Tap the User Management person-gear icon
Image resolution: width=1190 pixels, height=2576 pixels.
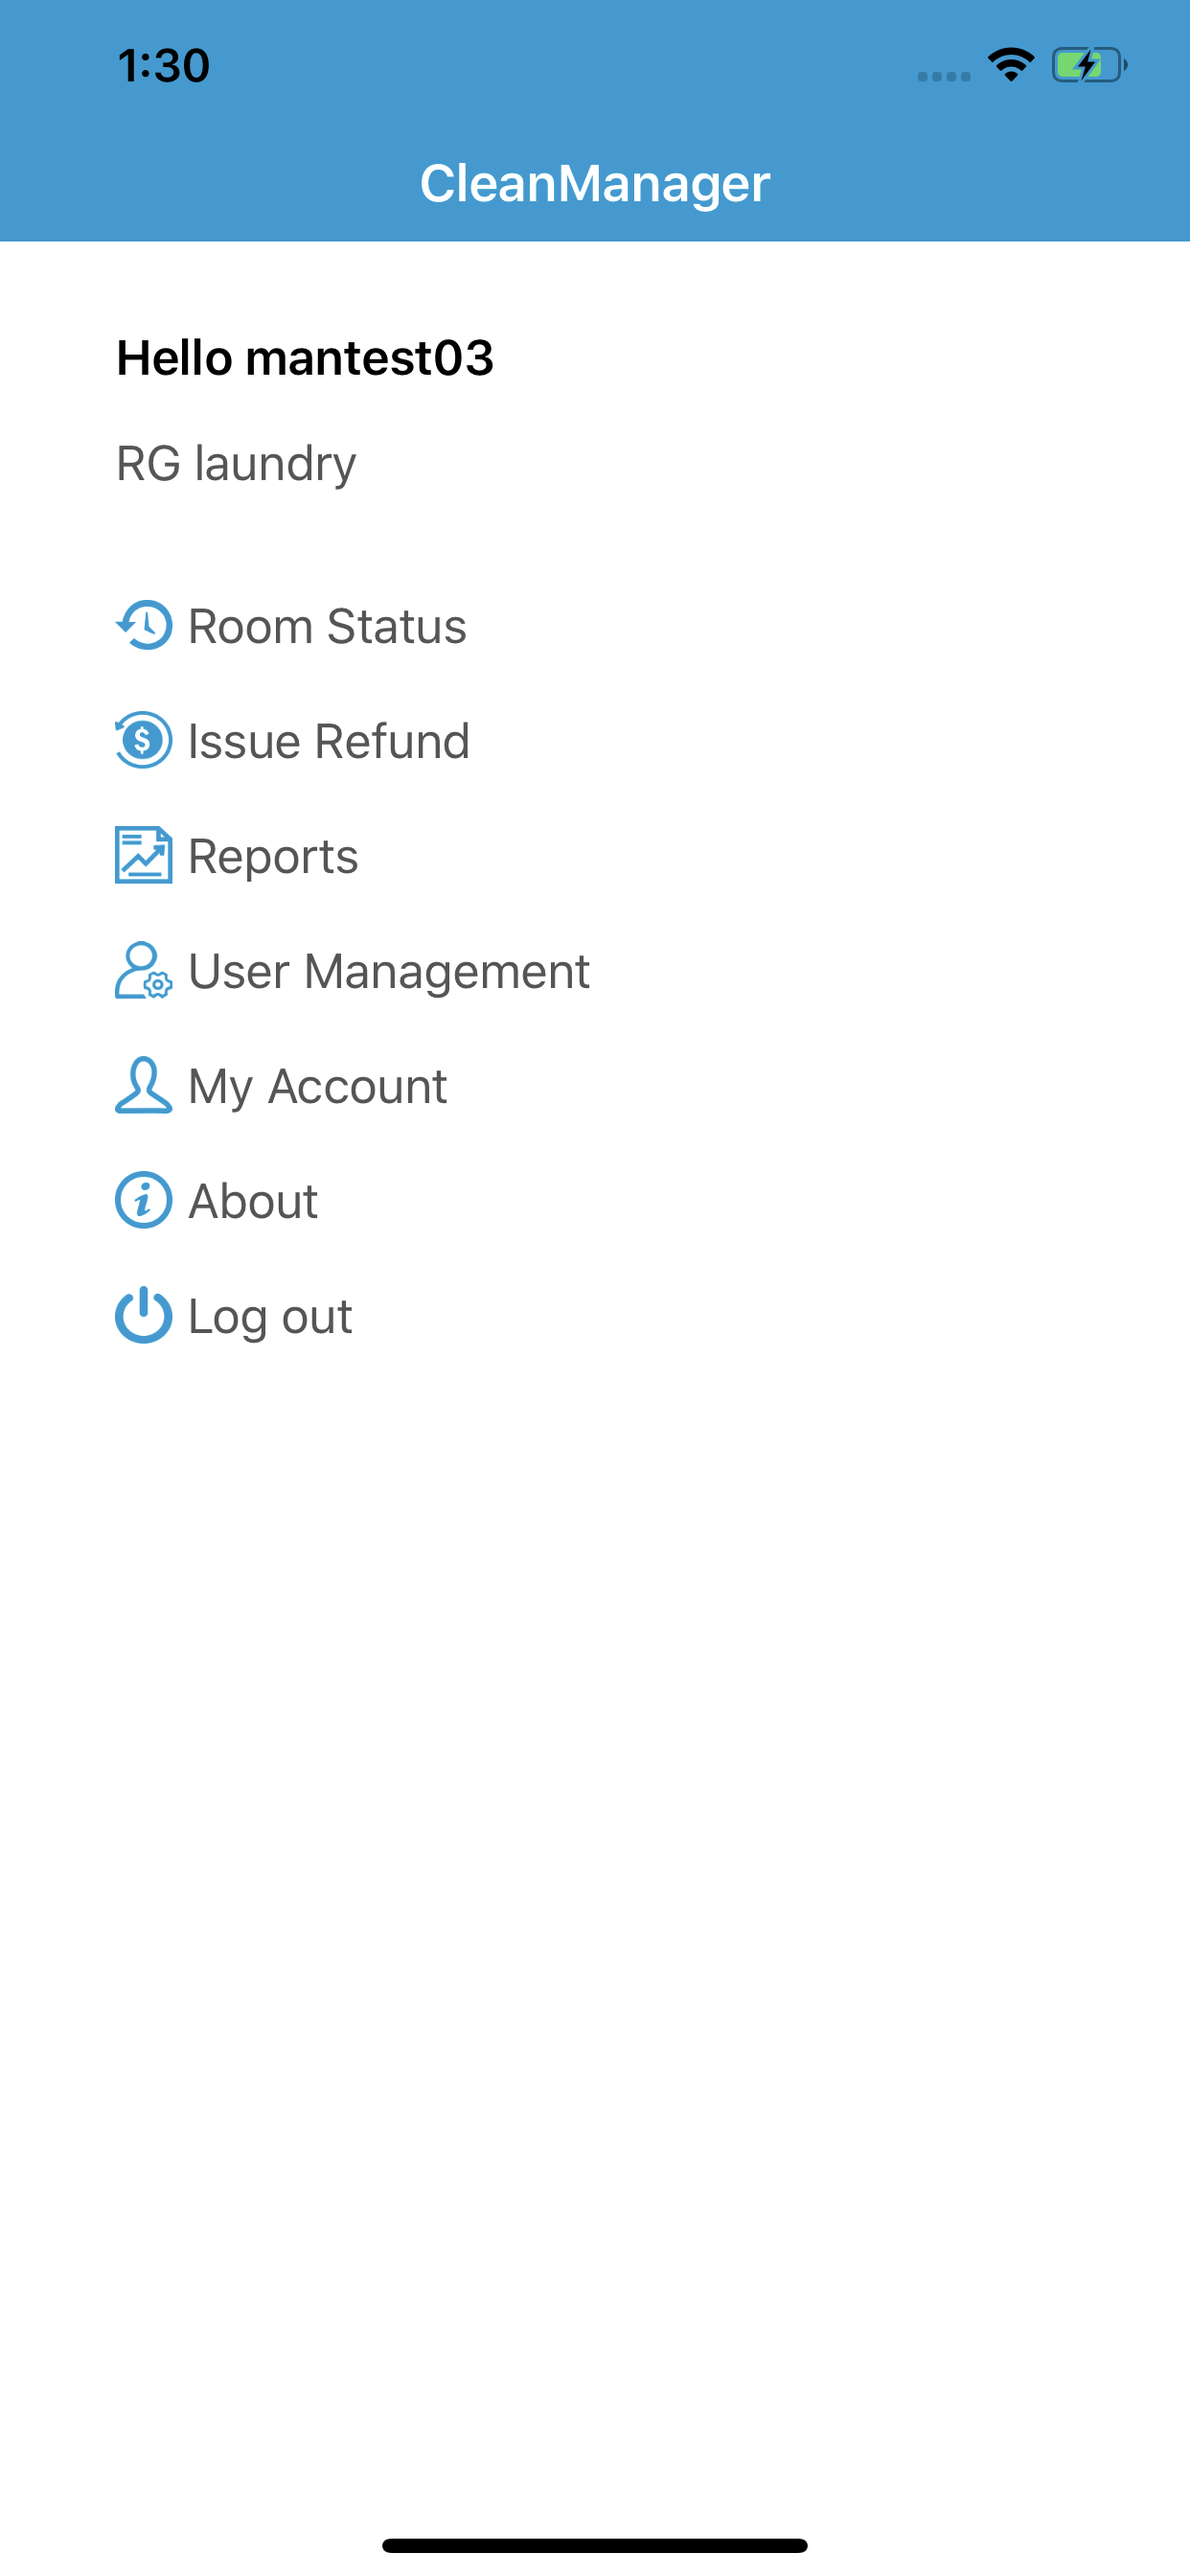pyautogui.click(x=144, y=971)
